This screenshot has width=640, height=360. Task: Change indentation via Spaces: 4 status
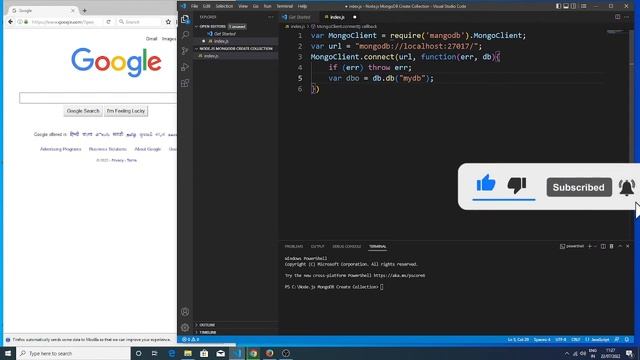(x=542, y=340)
